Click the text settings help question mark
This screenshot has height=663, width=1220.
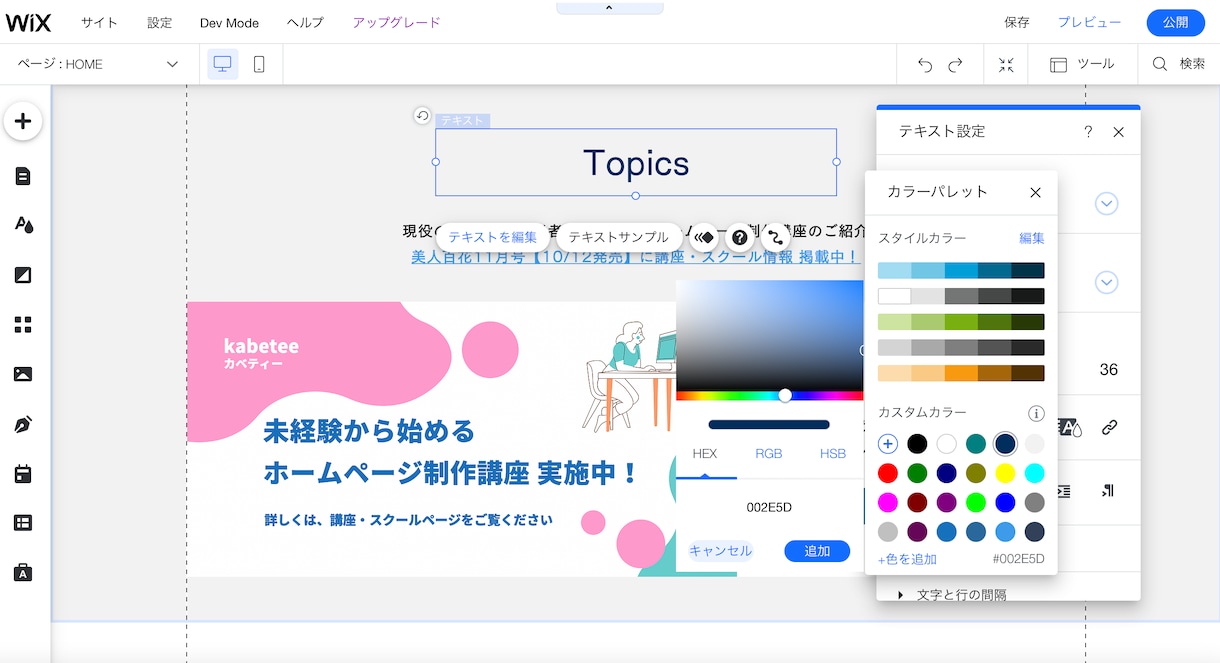pos(1088,132)
